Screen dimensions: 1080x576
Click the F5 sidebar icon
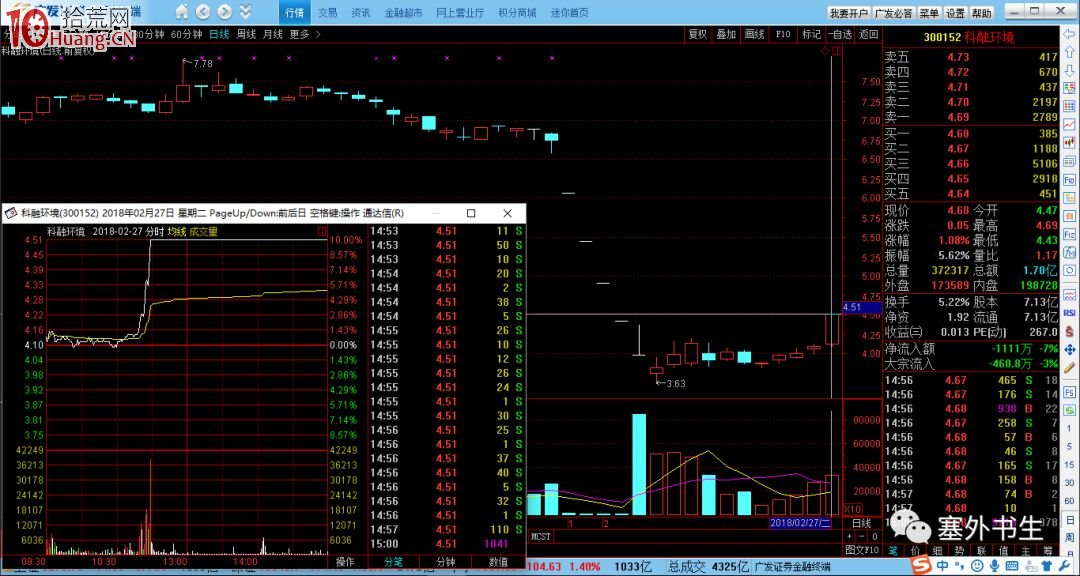pyautogui.click(x=1070, y=392)
